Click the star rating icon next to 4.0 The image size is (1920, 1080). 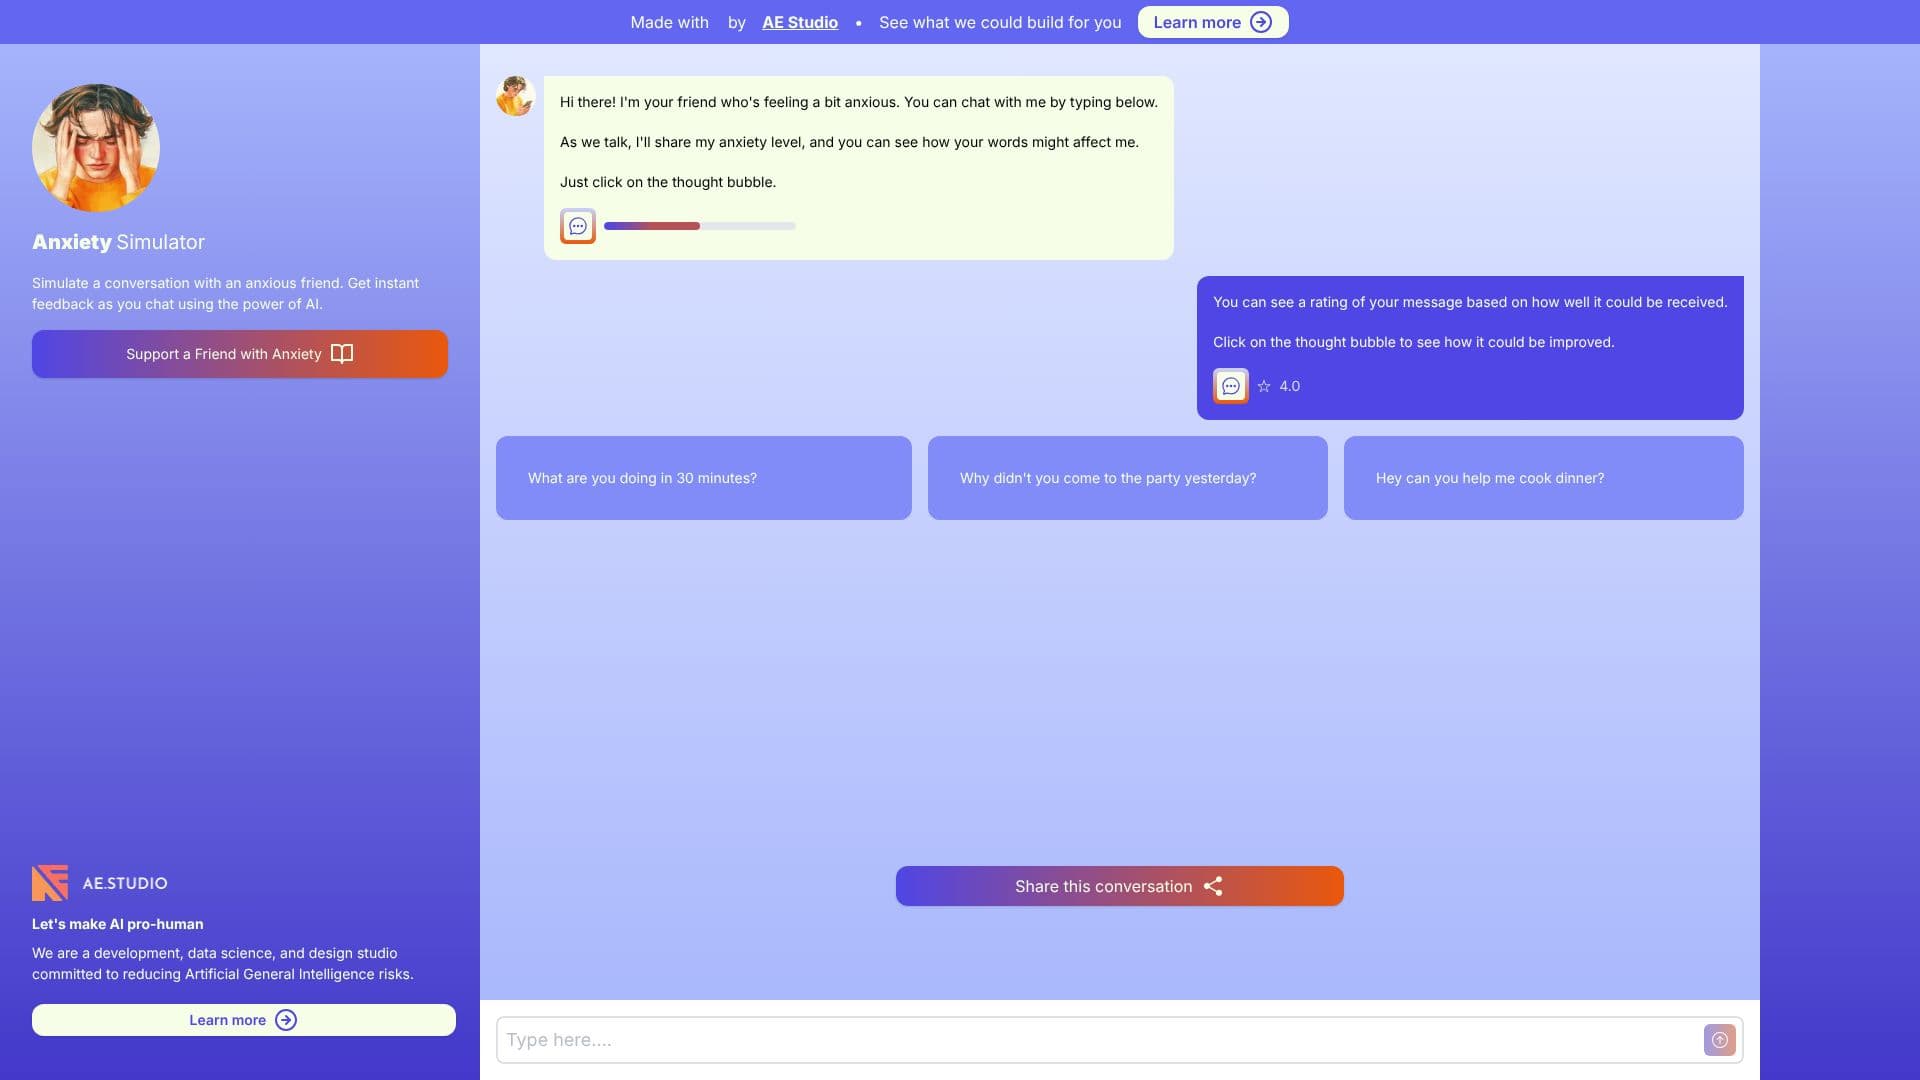click(x=1264, y=386)
